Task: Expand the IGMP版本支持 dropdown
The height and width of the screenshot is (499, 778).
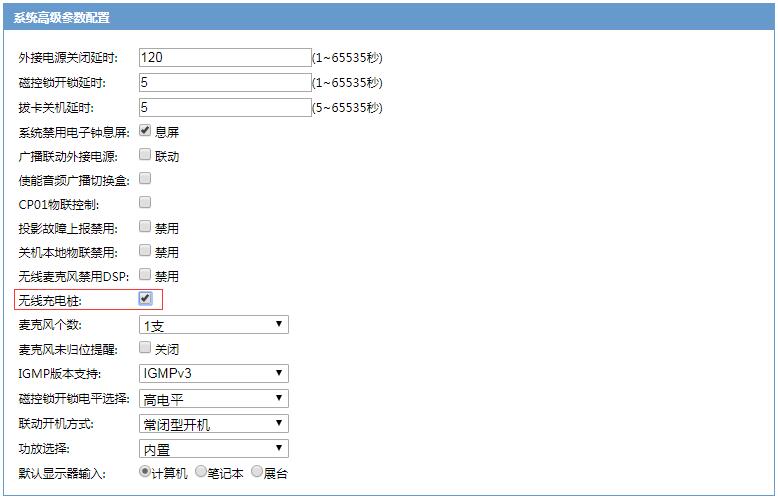Action: click(213, 374)
